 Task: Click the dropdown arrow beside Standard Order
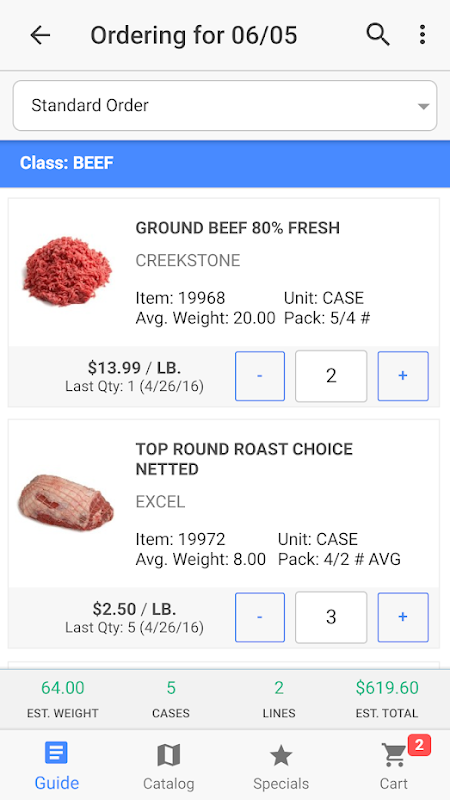pyautogui.click(x=423, y=107)
